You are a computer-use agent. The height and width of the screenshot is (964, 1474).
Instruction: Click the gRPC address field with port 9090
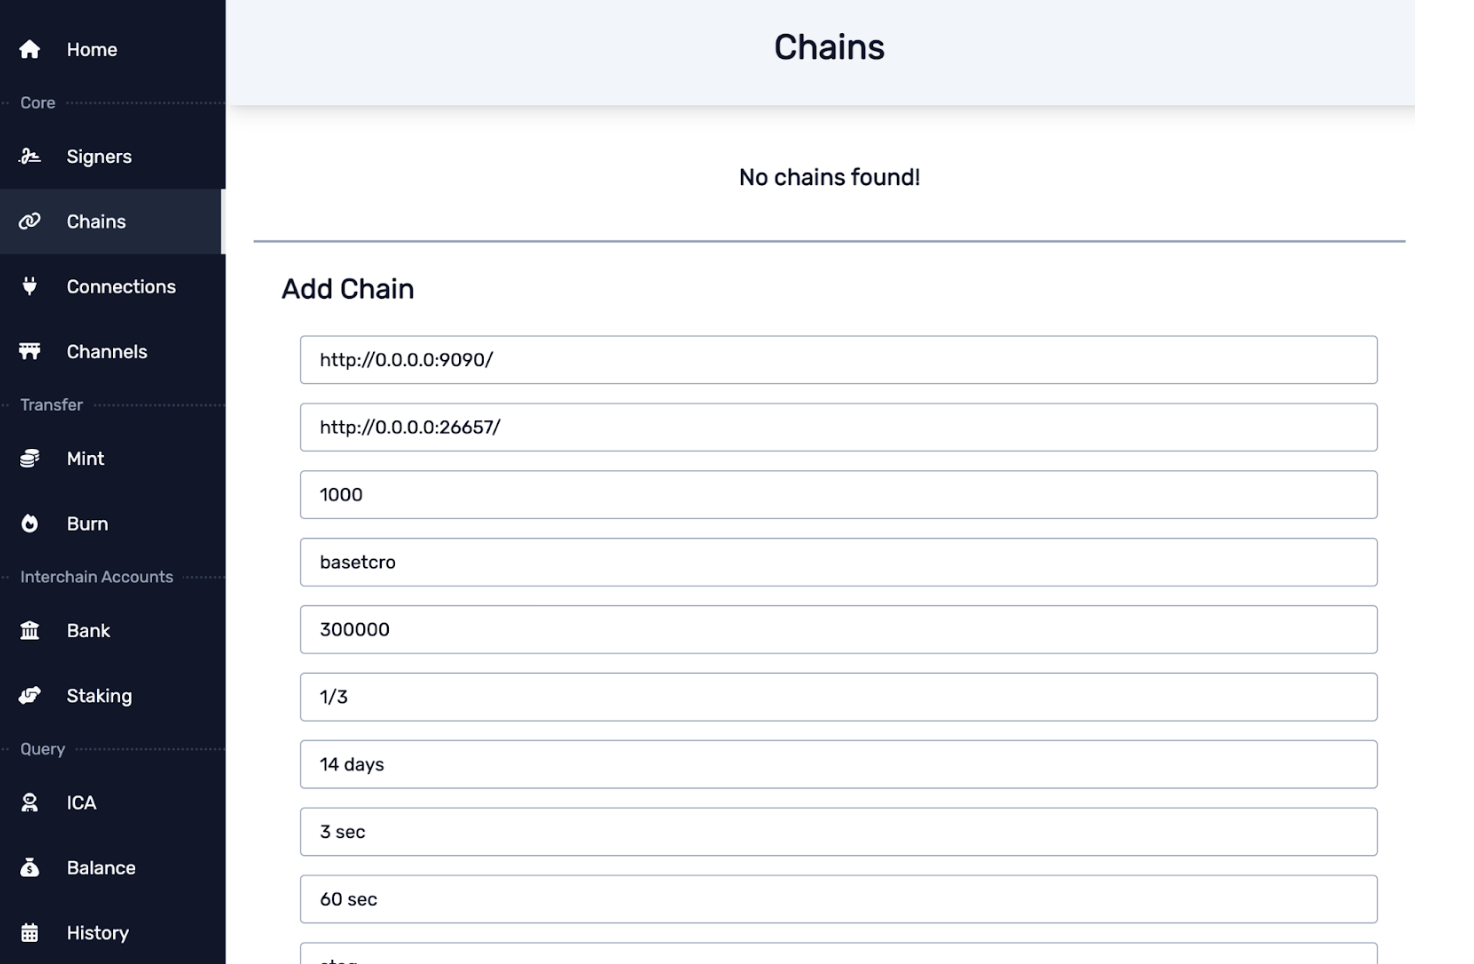[838, 360]
